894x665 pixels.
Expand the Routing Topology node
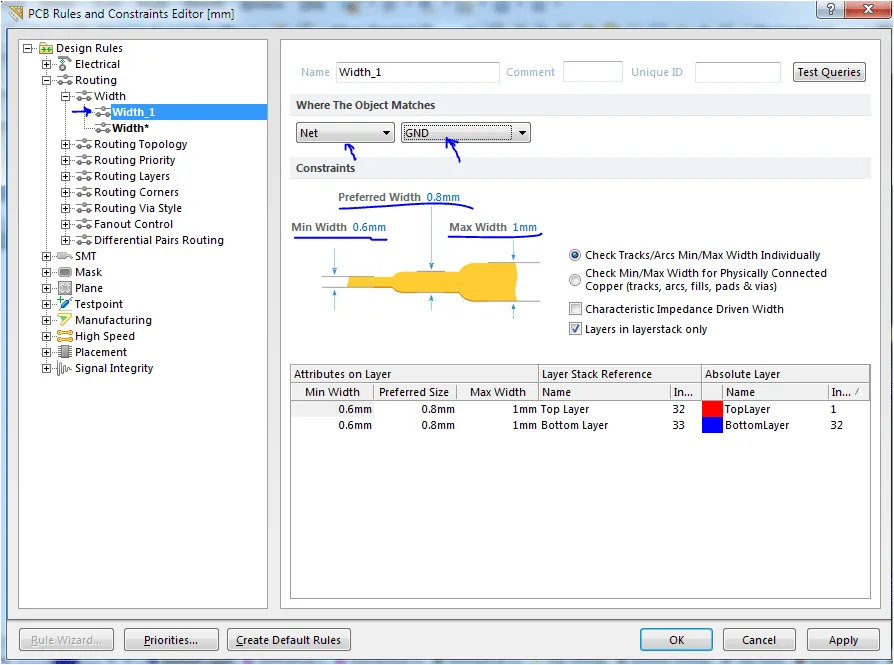click(x=66, y=144)
